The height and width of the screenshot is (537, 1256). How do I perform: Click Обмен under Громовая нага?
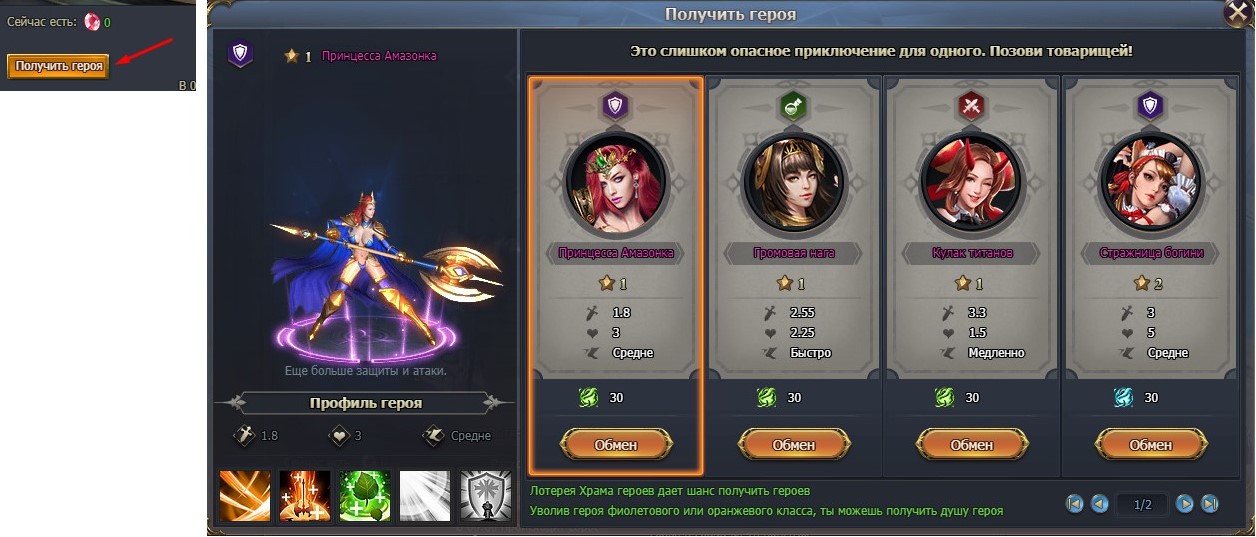794,444
